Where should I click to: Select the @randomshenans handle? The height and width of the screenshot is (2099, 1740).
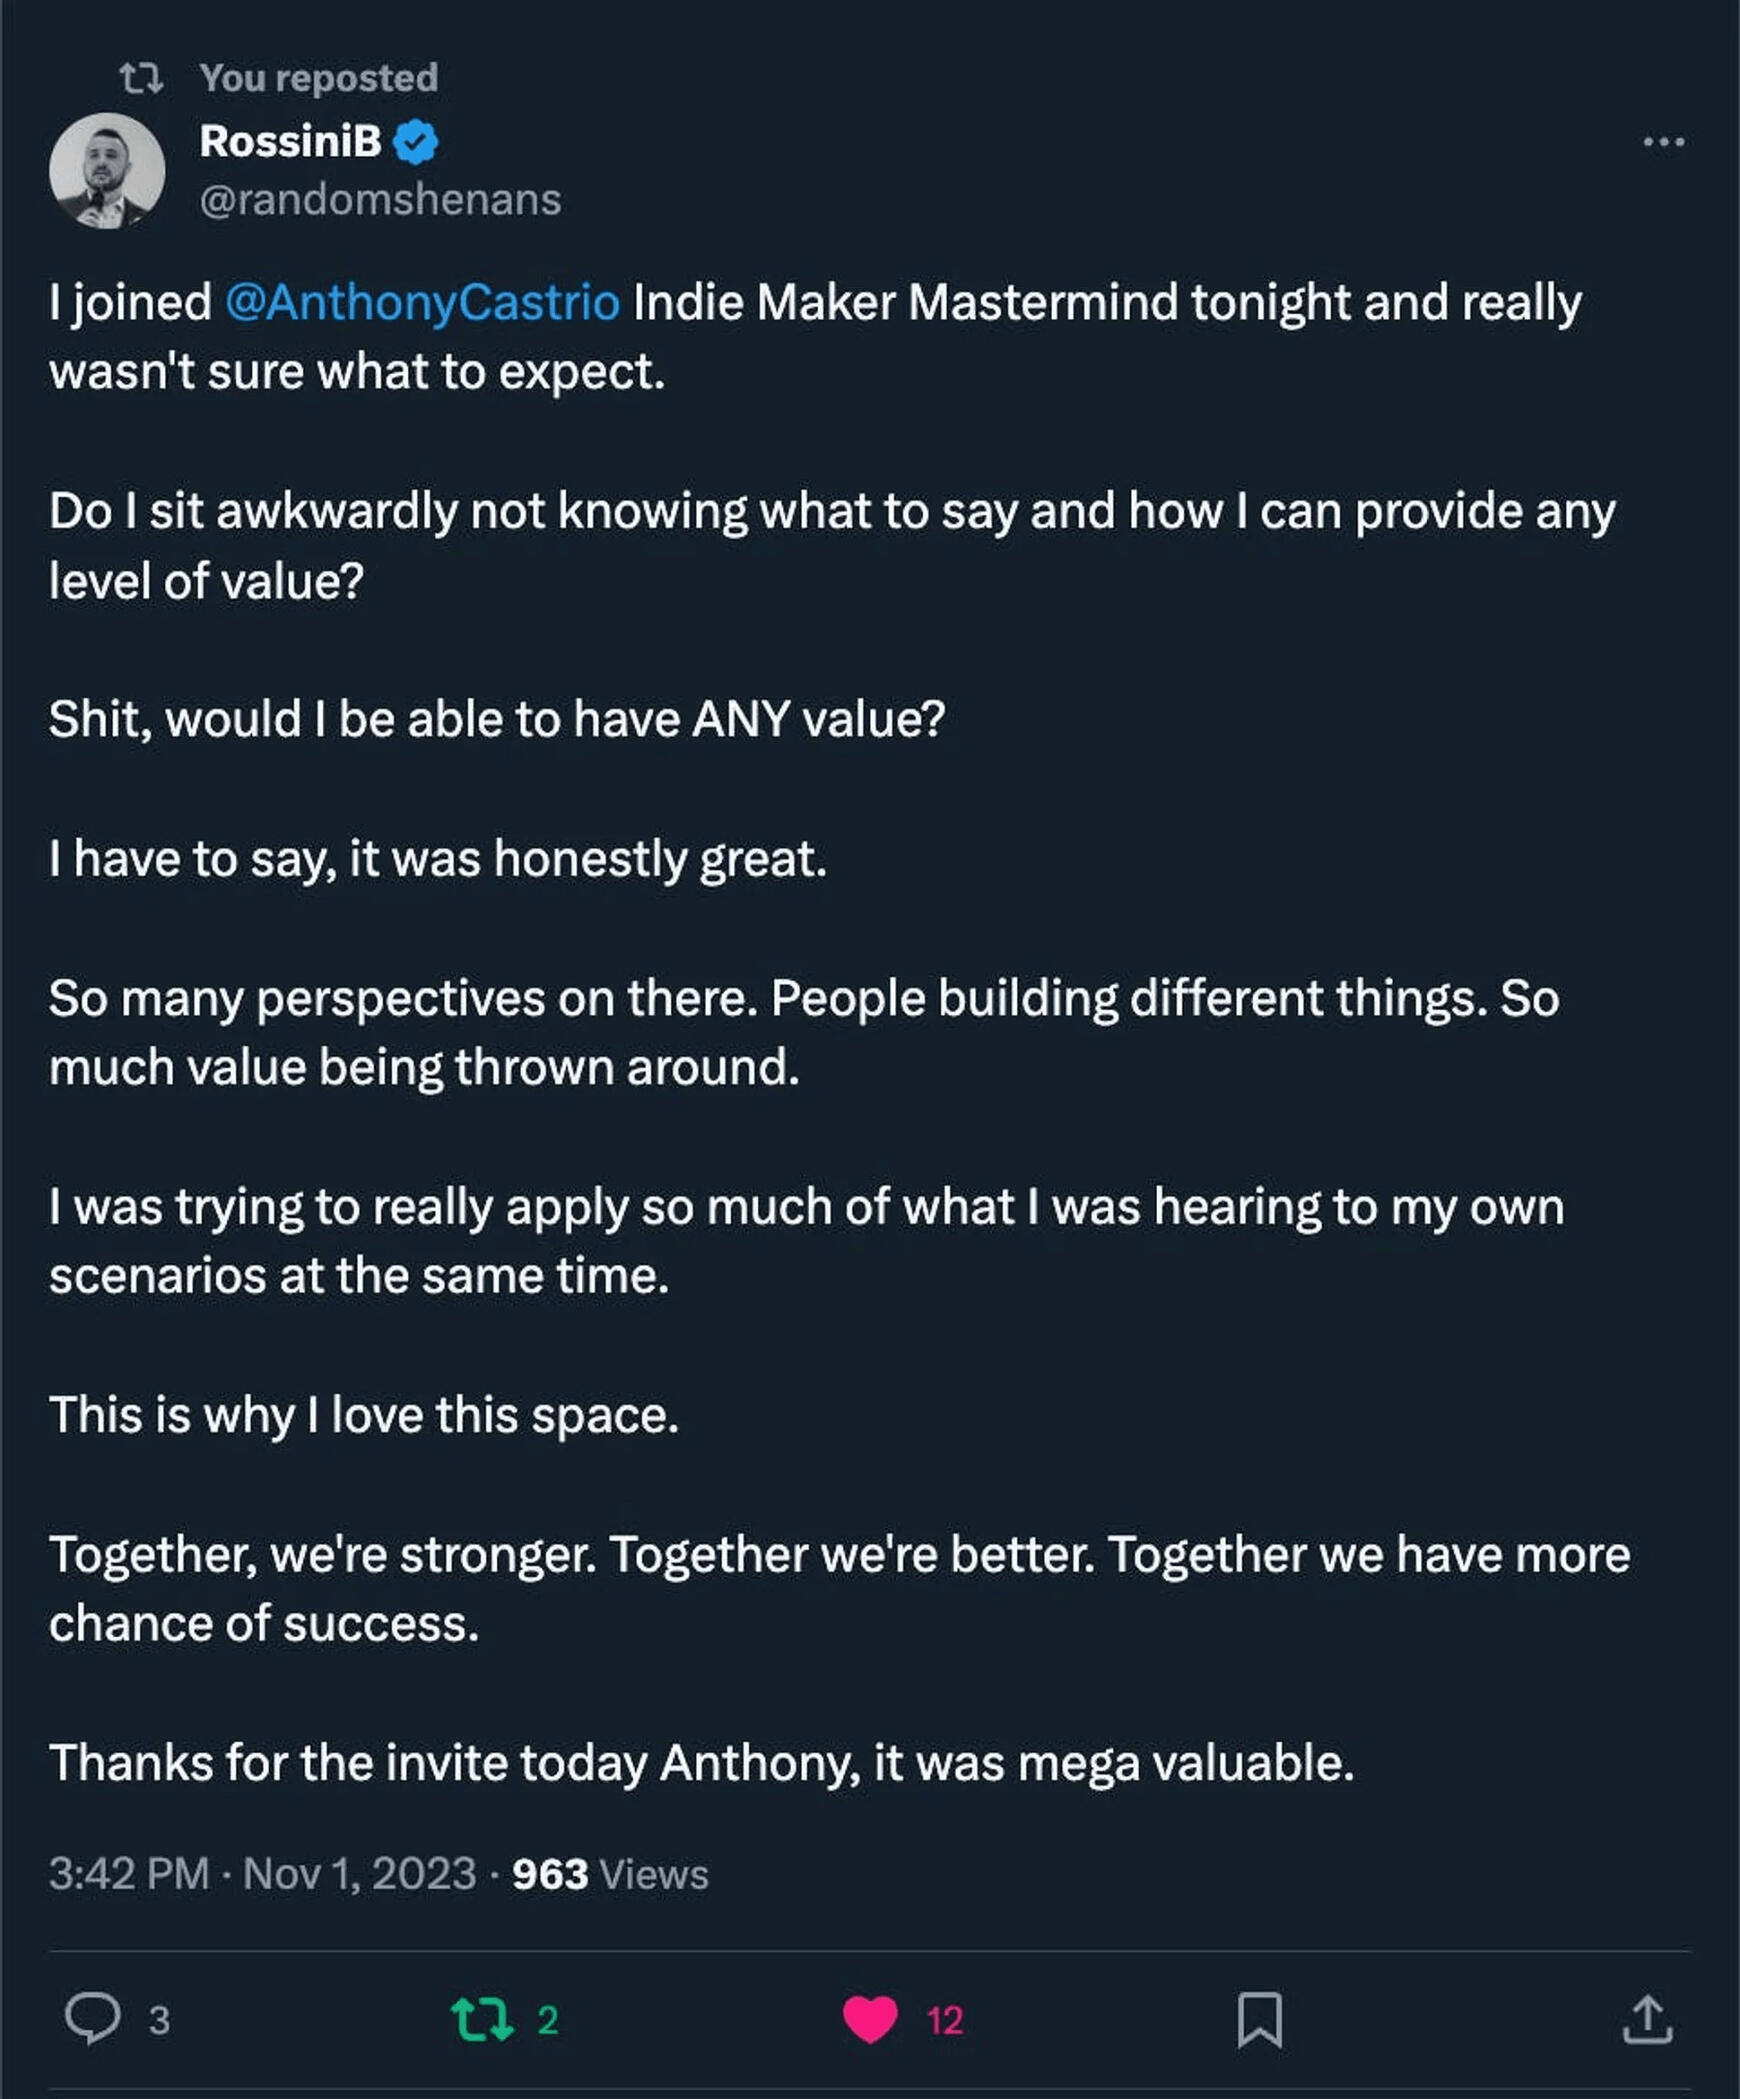(380, 201)
